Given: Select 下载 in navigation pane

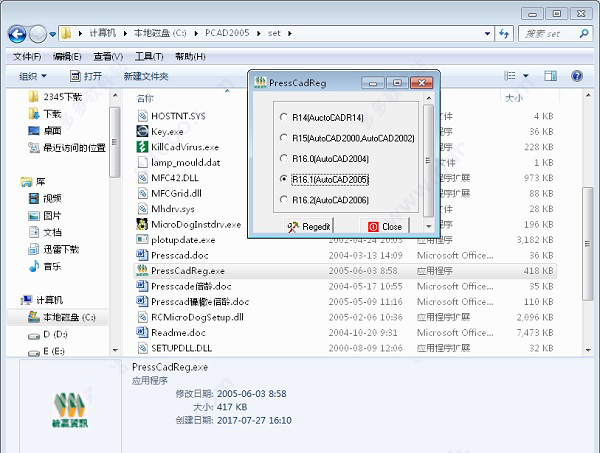Looking at the screenshot, I should [45, 114].
